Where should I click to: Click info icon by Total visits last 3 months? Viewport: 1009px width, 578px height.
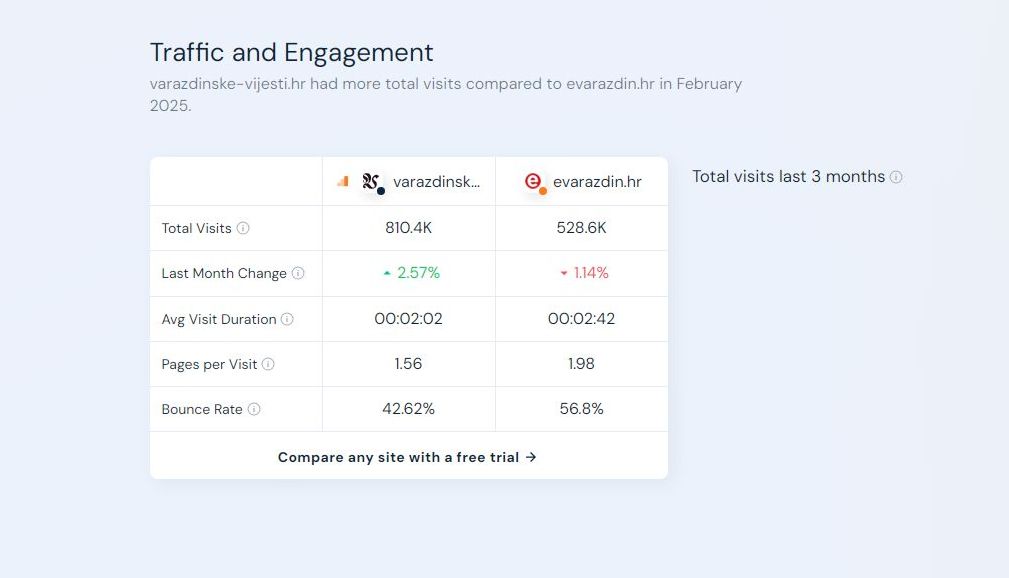pyautogui.click(x=896, y=176)
